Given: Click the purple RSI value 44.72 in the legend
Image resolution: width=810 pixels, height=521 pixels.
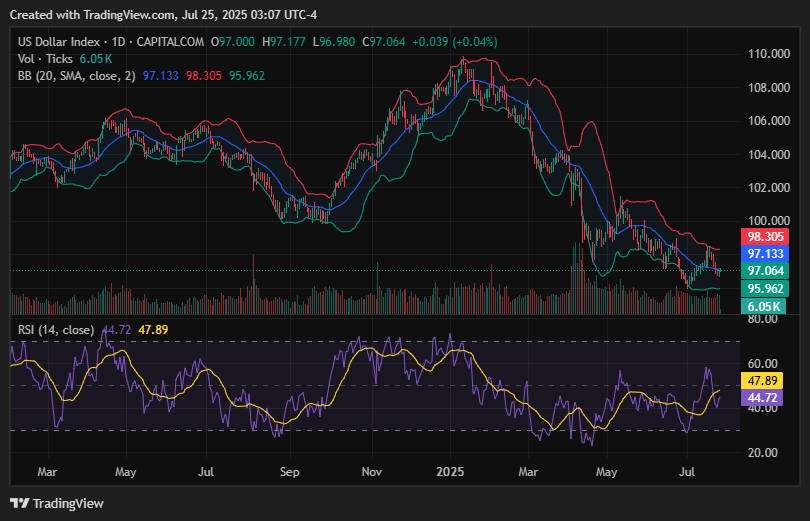Looking at the screenshot, I should [x=117, y=330].
